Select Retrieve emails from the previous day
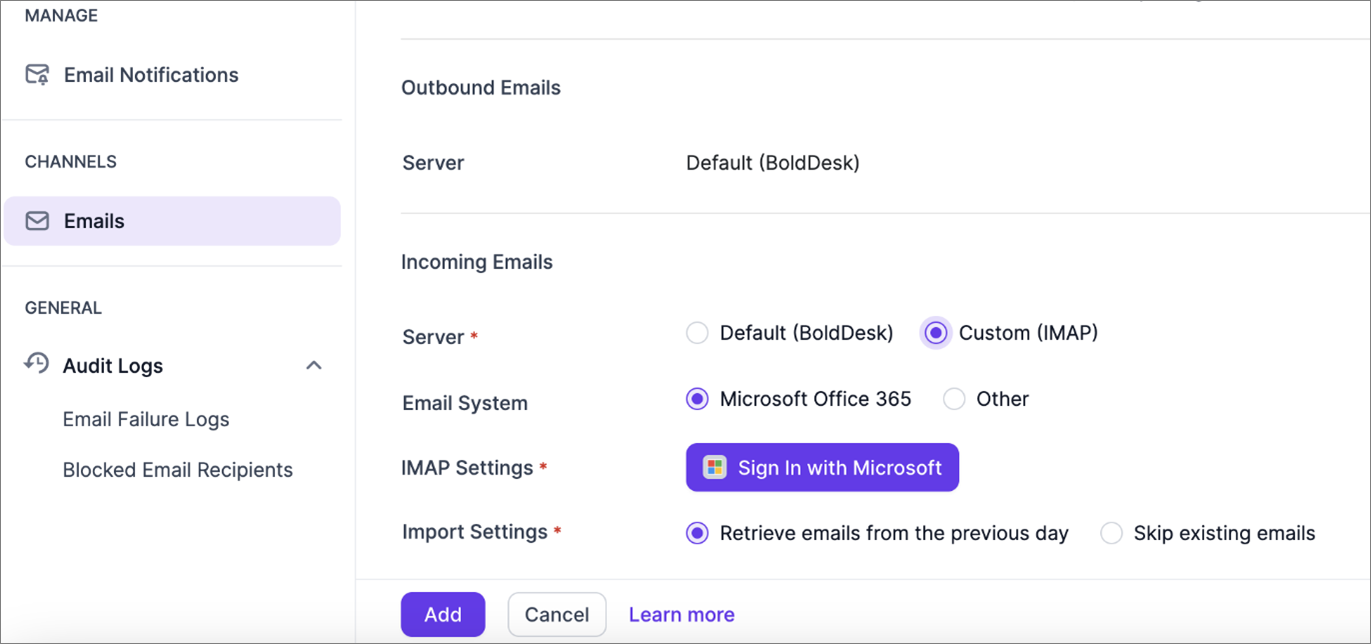Screen dimensions: 1371x644 point(697,533)
